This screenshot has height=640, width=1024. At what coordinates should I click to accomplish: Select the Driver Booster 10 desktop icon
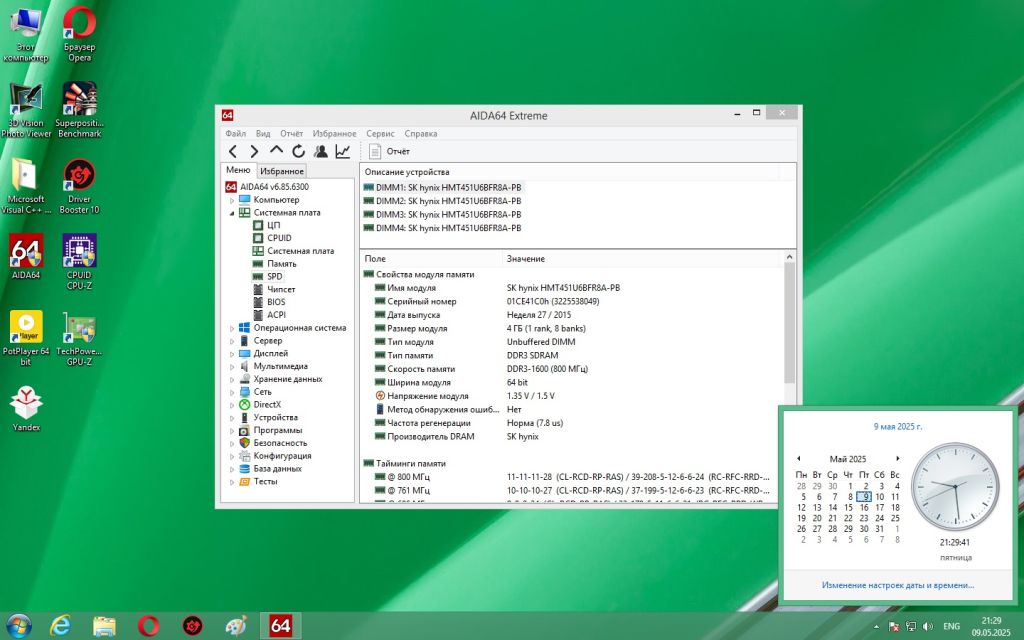[79, 186]
